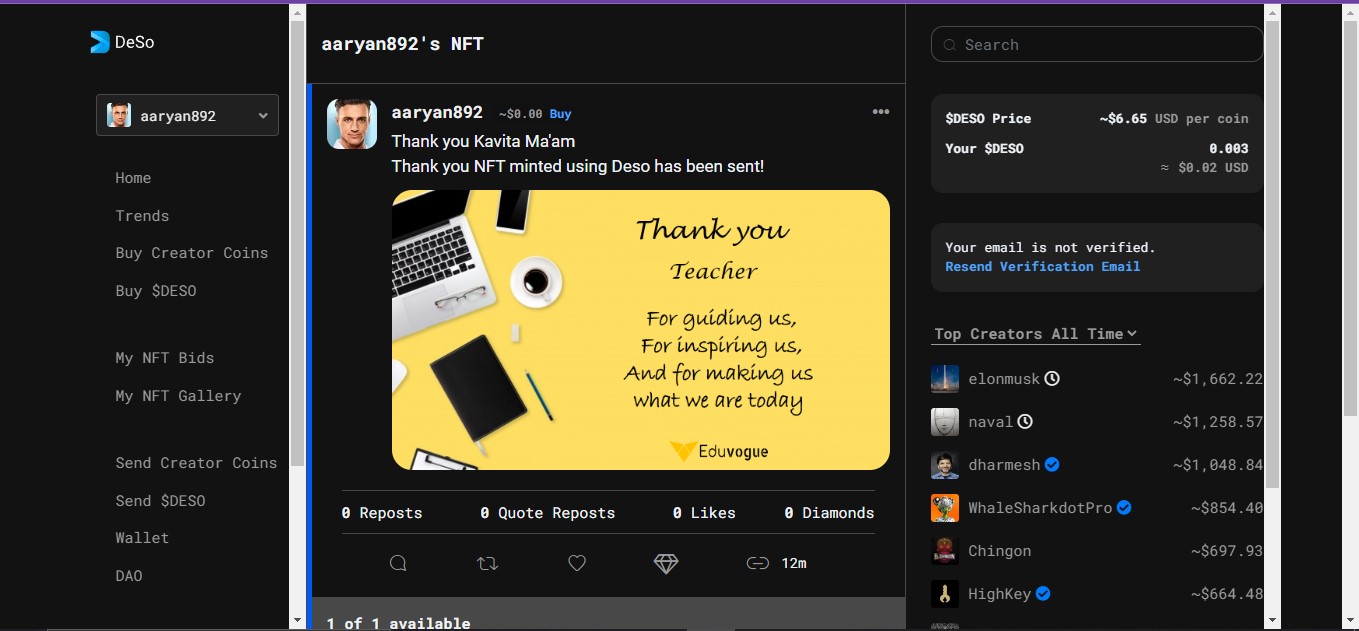Click elonmusk's coin price ~$1,662.22
The height and width of the screenshot is (631, 1359).
coord(1218,379)
